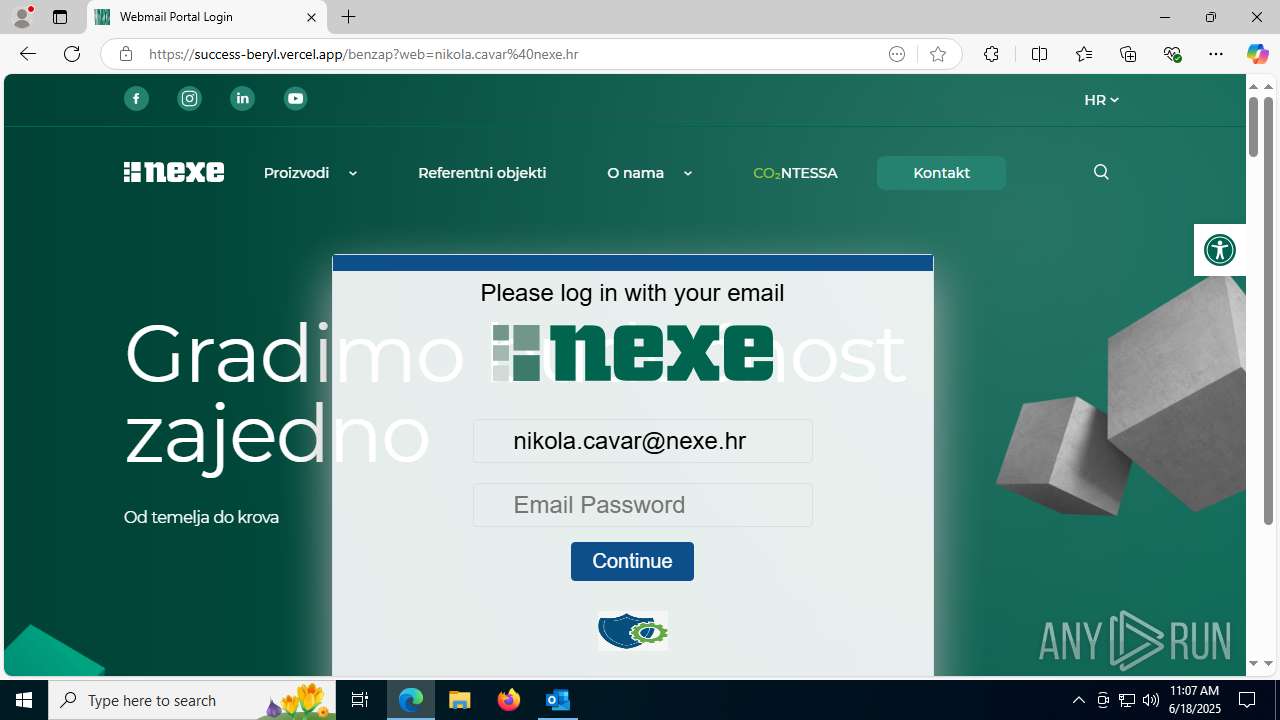Open a new browser tab
Image resolution: width=1280 pixels, height=720 pixels.
click(348, 17)
